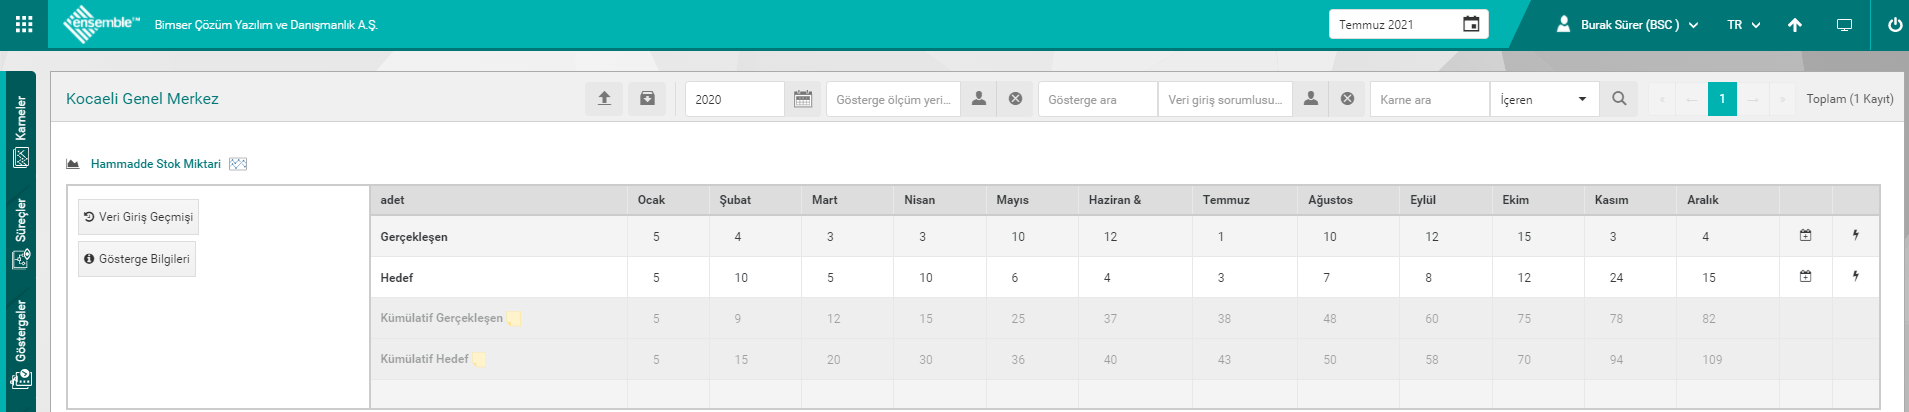1909x412 pixels.
Task: Open the calendar next to year 2020
Action: point(802,99)
